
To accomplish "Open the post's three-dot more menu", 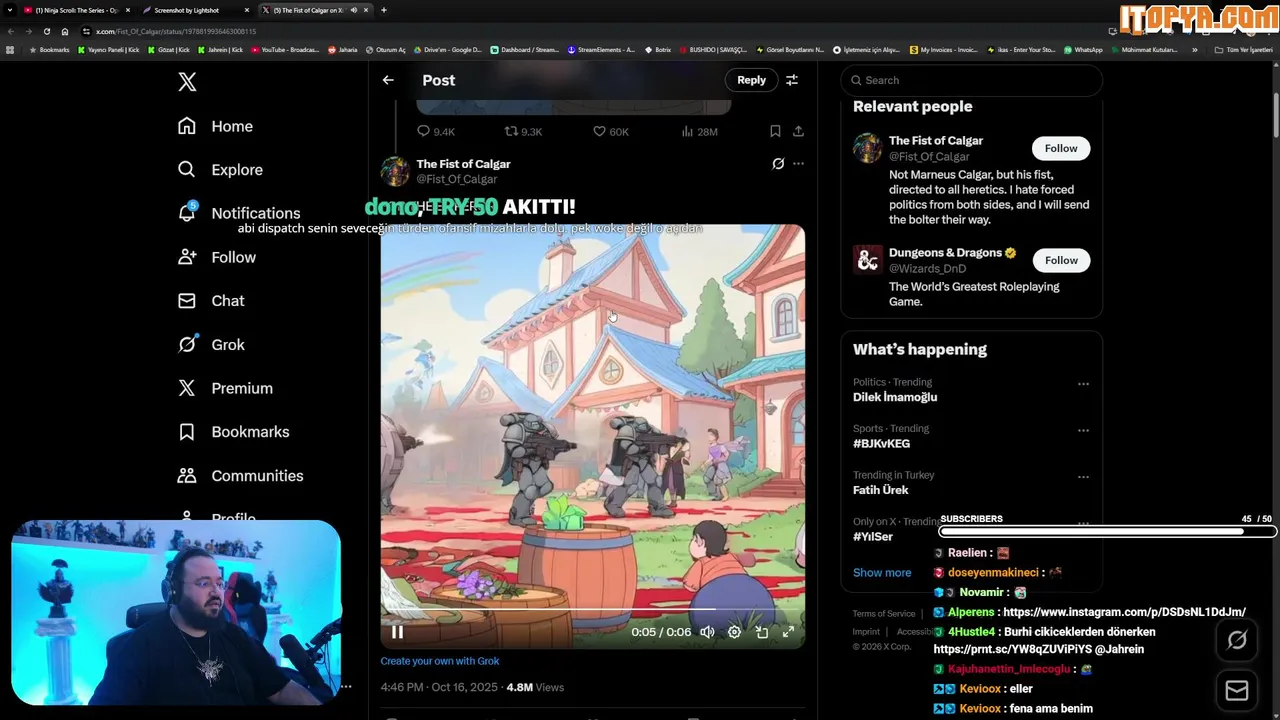I will 798,164.
